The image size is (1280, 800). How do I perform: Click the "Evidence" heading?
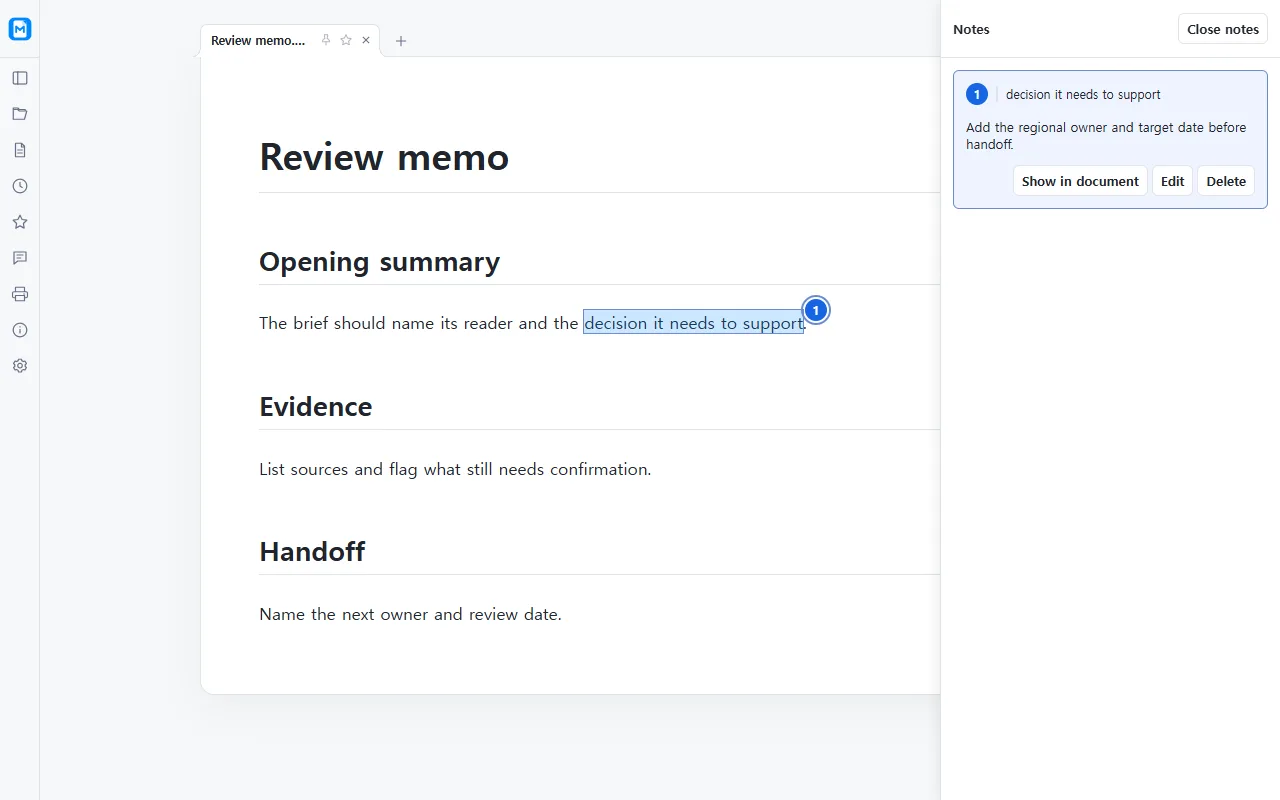(316, 407)
